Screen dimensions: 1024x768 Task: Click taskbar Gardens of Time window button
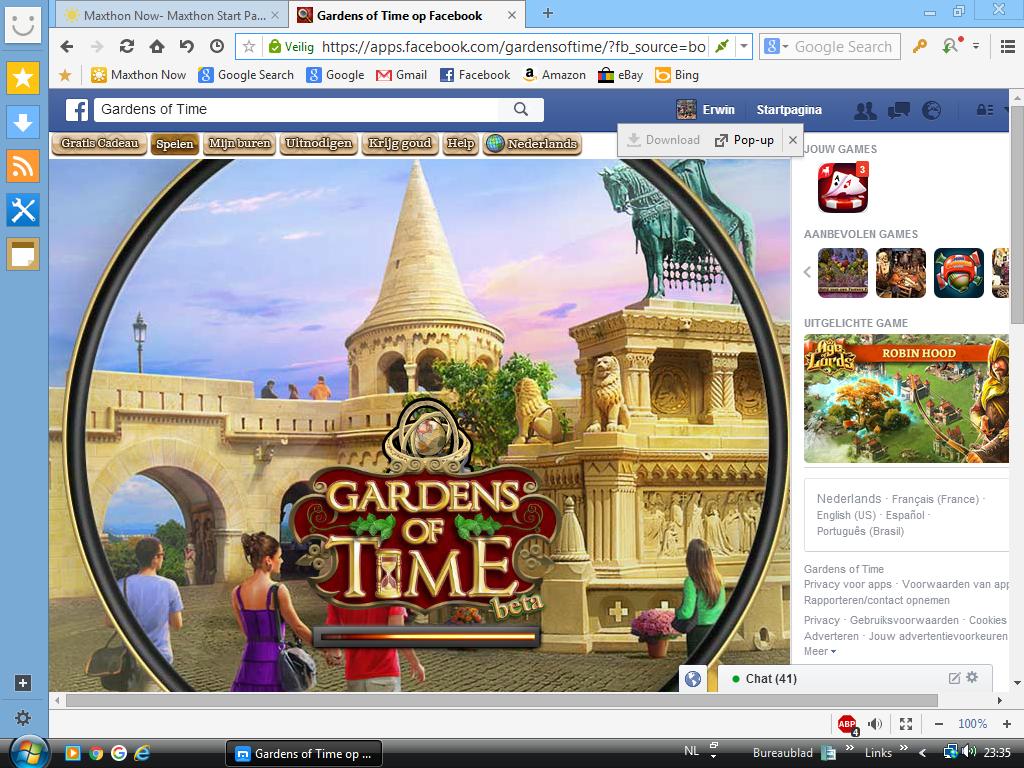(304, 754)
